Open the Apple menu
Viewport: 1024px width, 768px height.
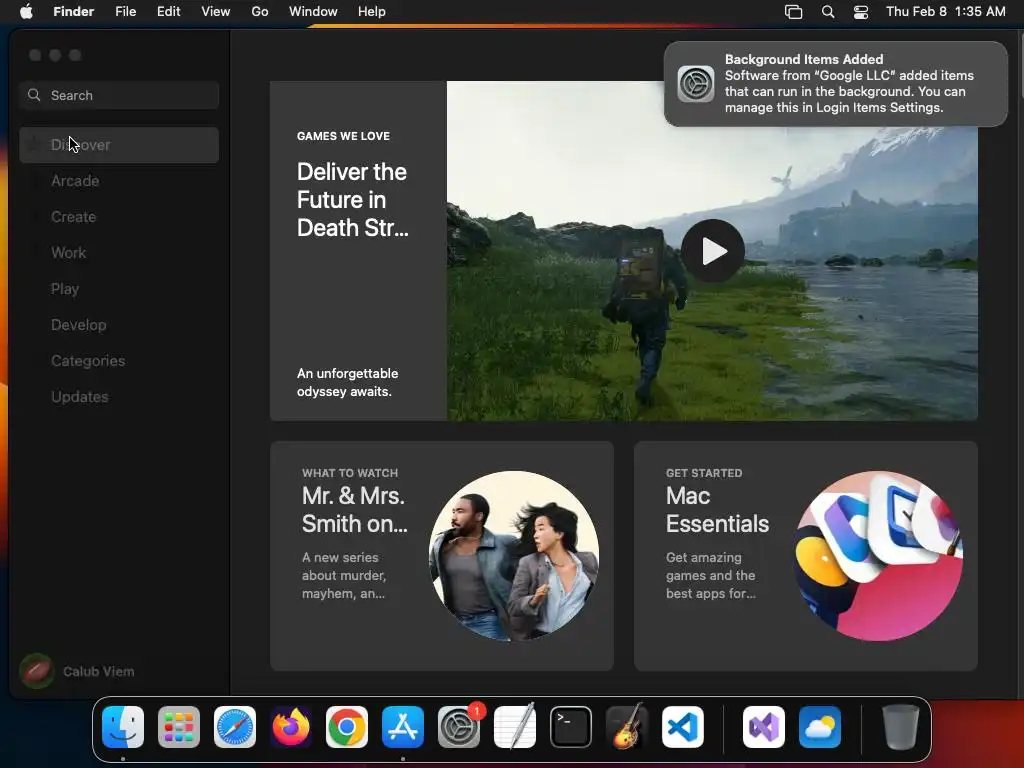click(x=26, y=11)
